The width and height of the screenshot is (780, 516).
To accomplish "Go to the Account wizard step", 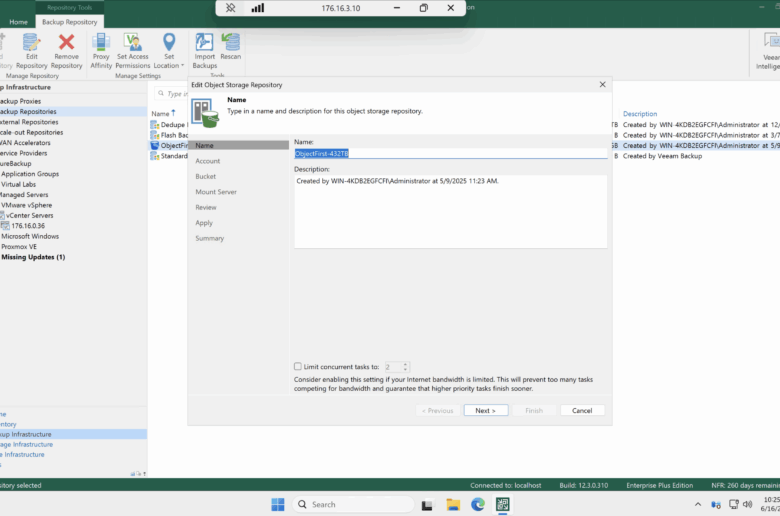I will pos(207,161).
